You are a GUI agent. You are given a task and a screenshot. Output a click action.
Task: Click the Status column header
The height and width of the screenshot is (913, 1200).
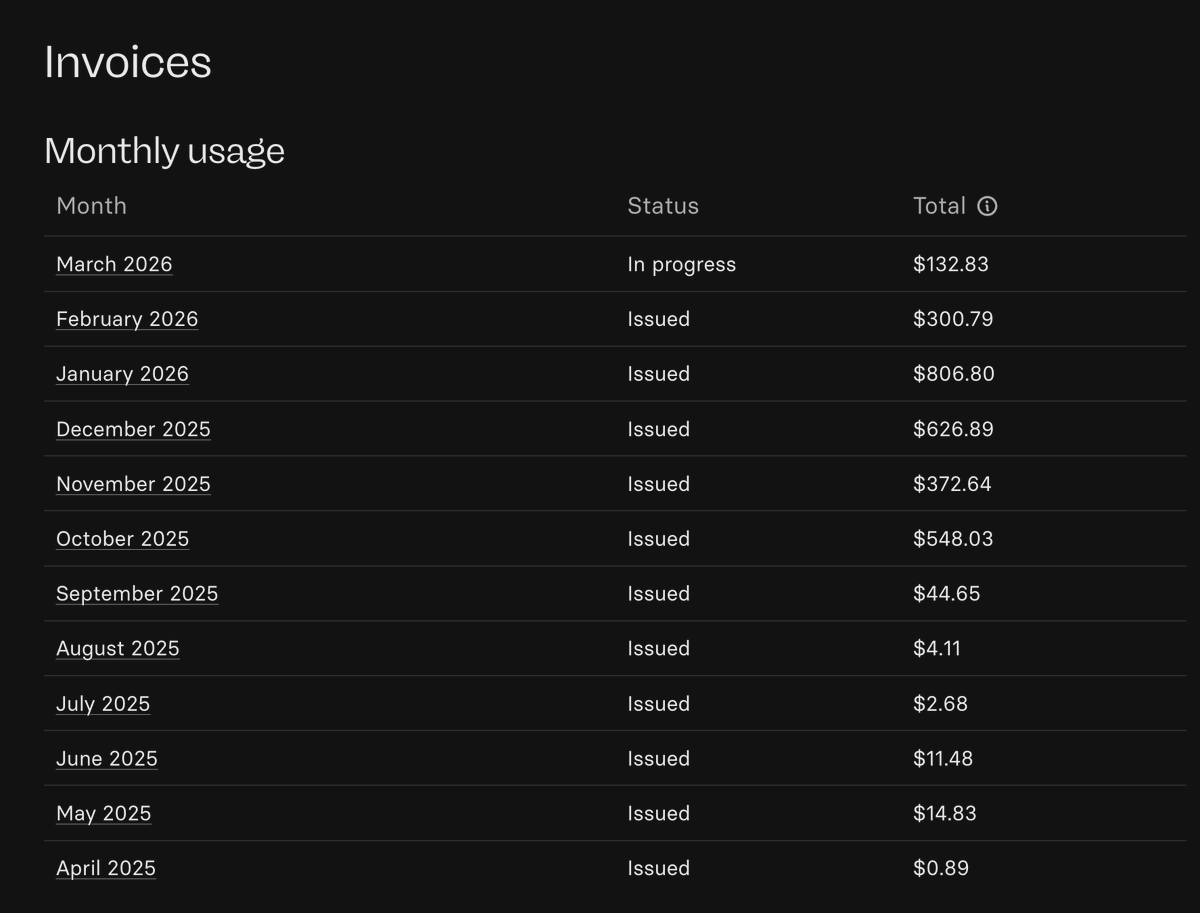coord(663,206)
